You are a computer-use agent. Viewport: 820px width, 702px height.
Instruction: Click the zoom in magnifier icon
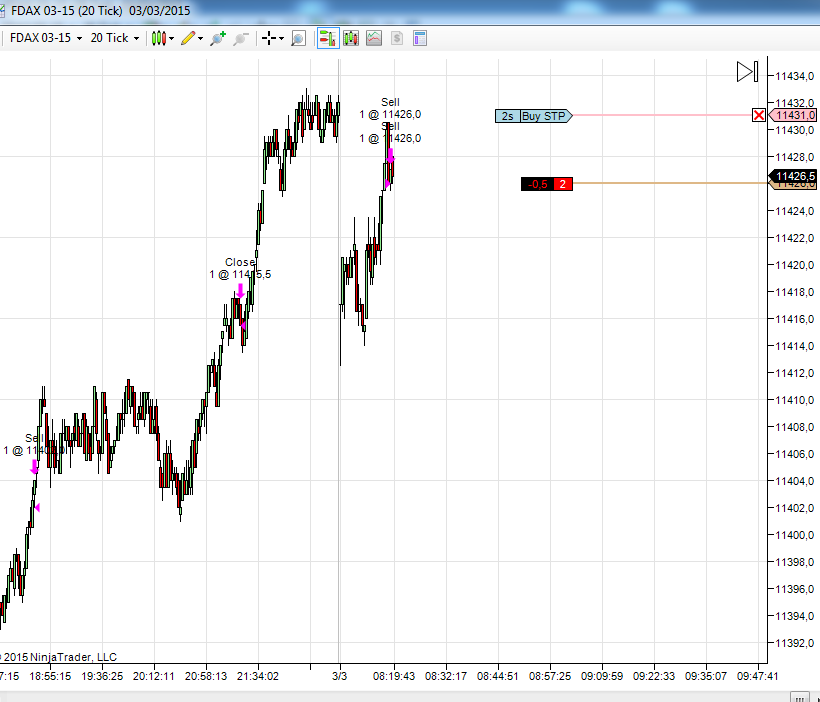coord(218,38)
